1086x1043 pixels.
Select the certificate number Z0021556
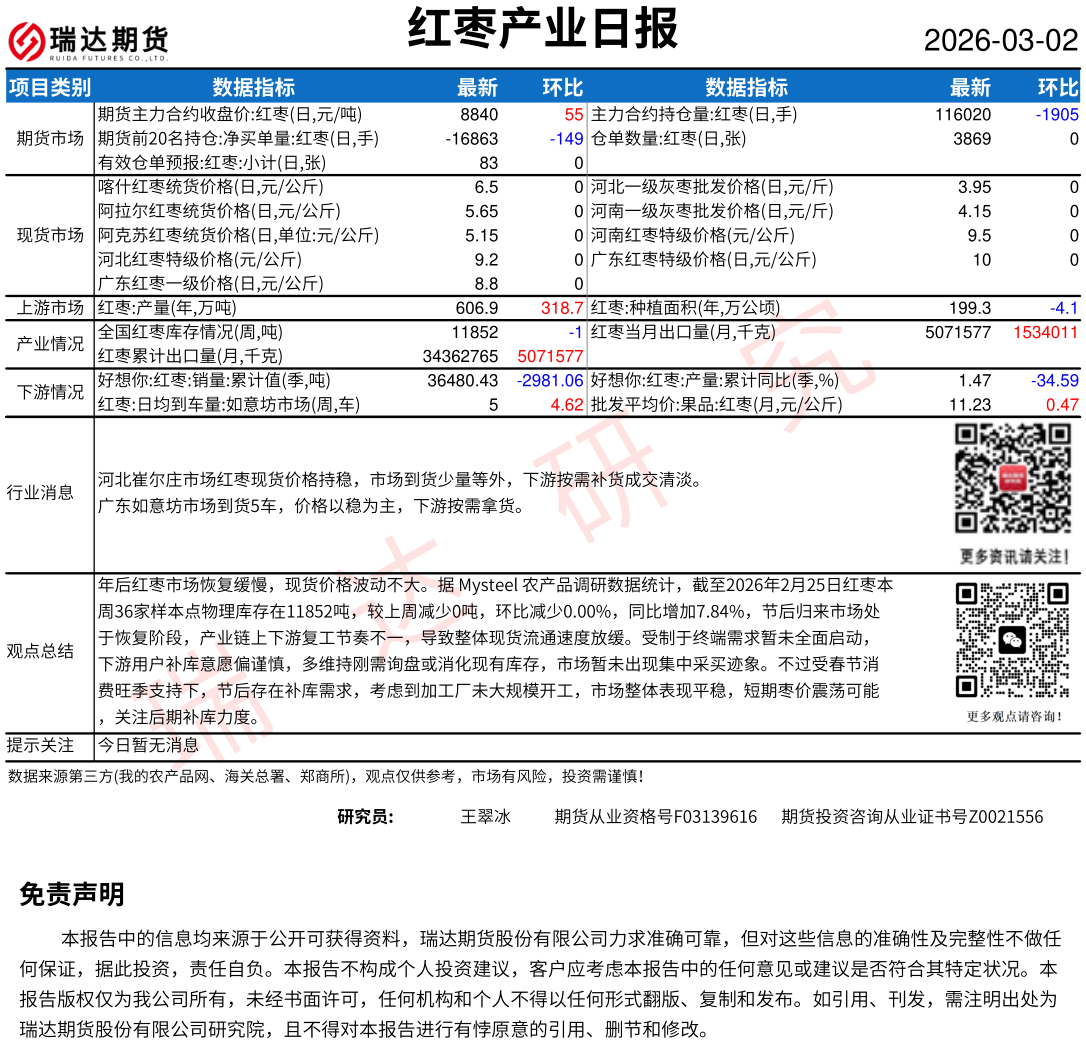[1004, 817]
